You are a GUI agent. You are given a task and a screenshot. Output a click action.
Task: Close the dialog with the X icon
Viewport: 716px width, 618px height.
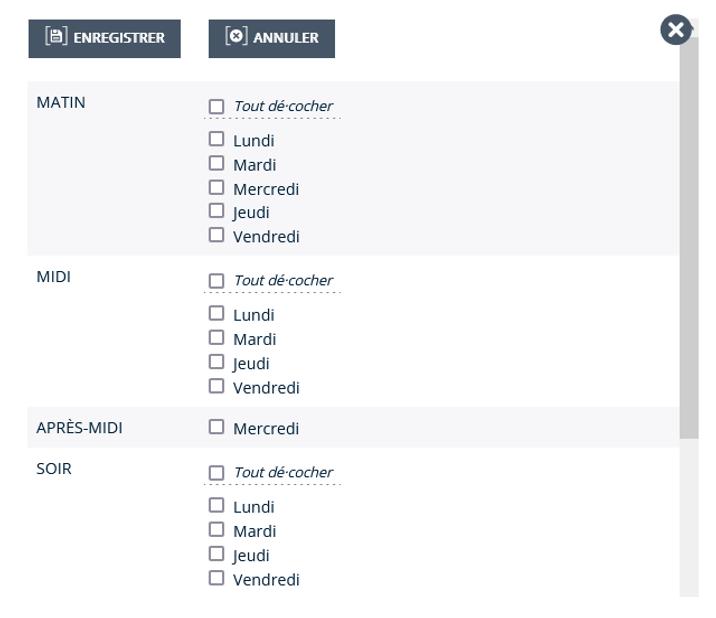[676, 30]
